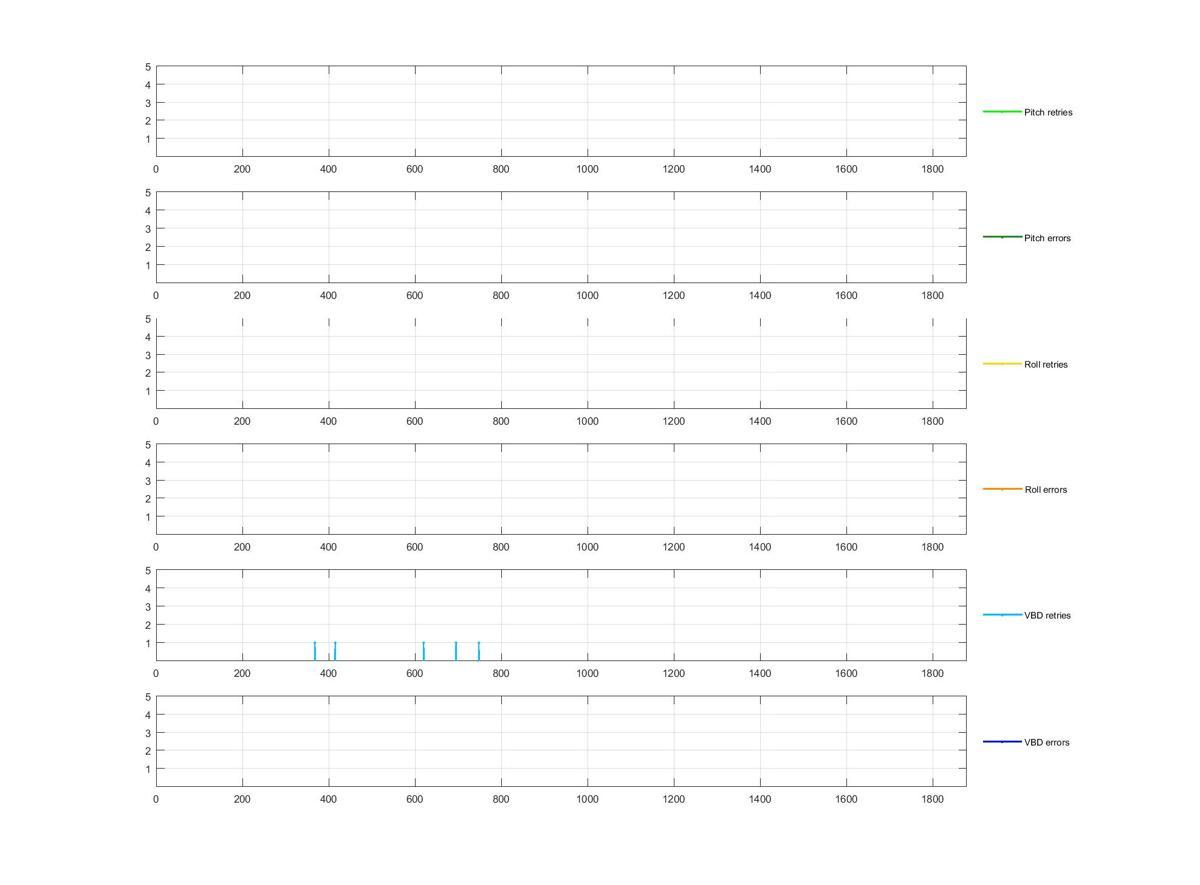
Task: Click the 800 tick label under VBD retries plot
Action: [501, 674]
